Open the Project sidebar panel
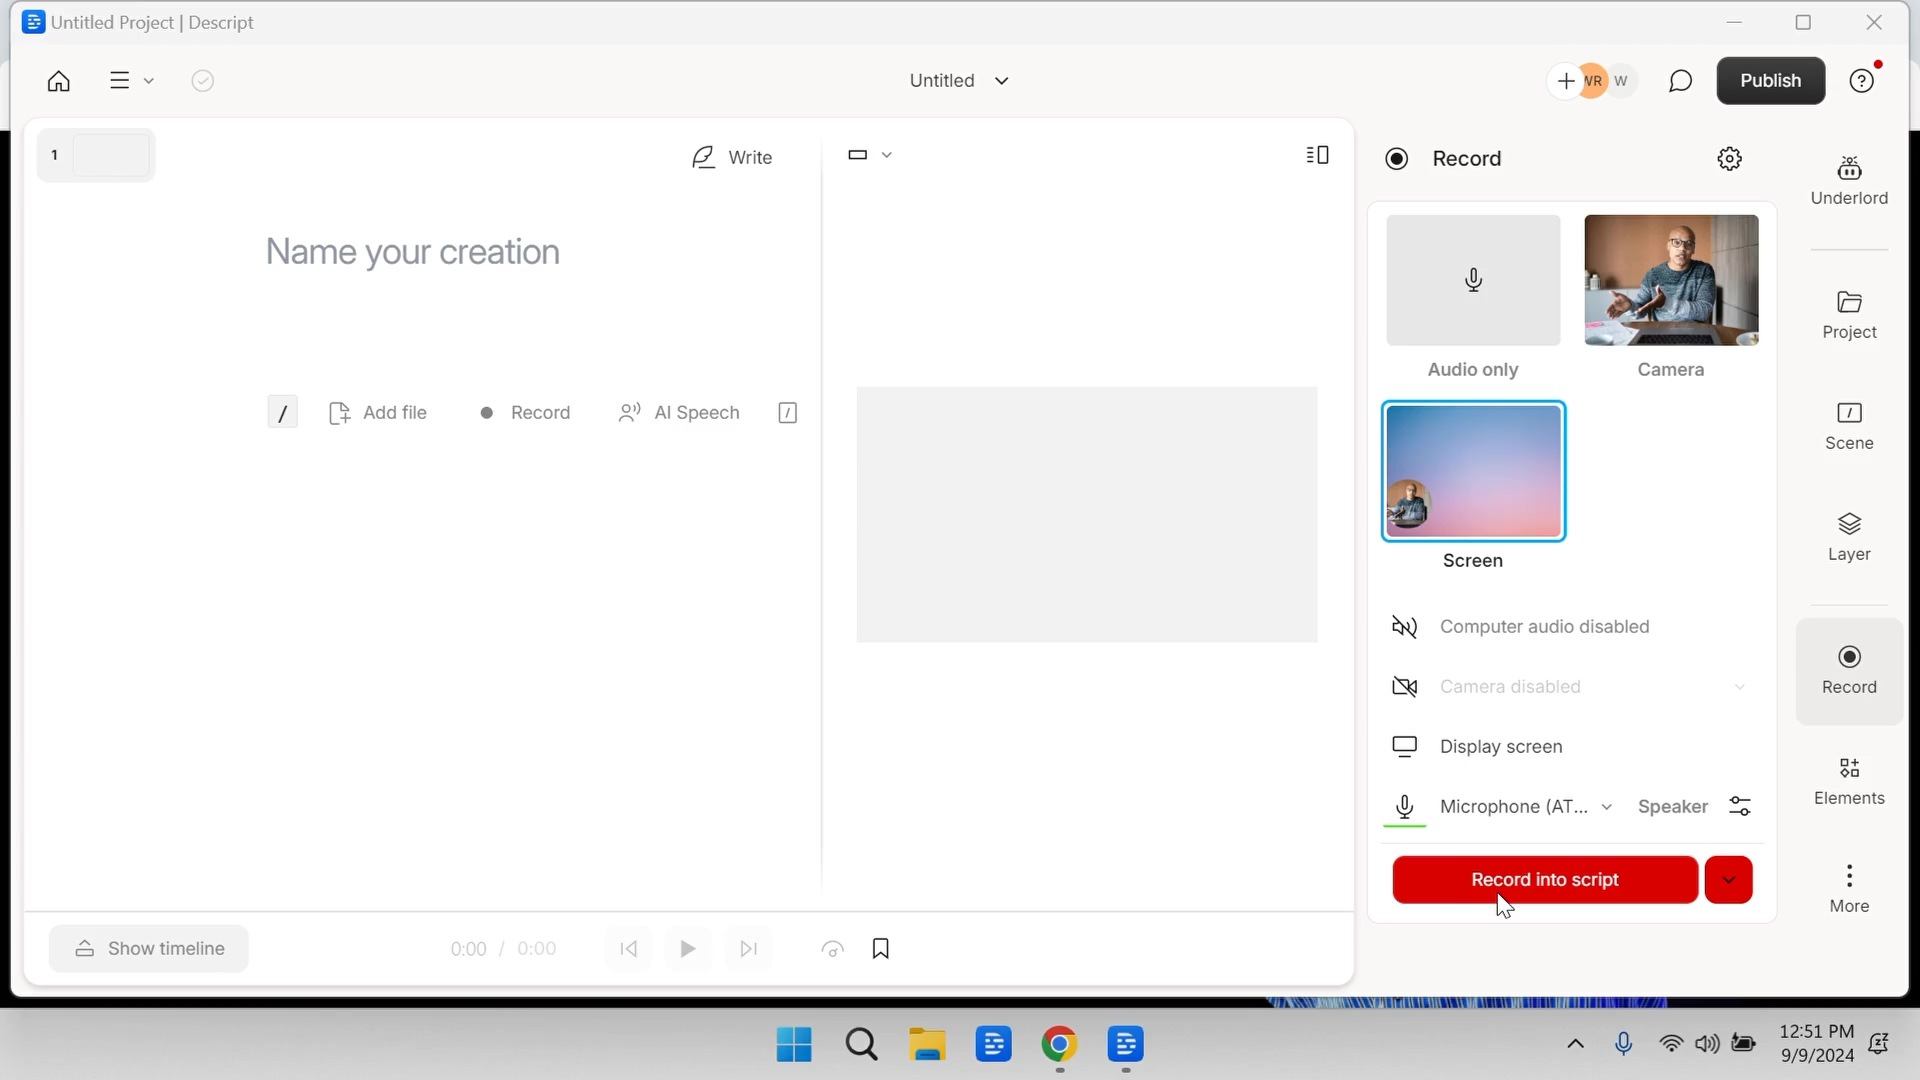Viewport: 1920px width, 1080px height. coord(1848,314)
